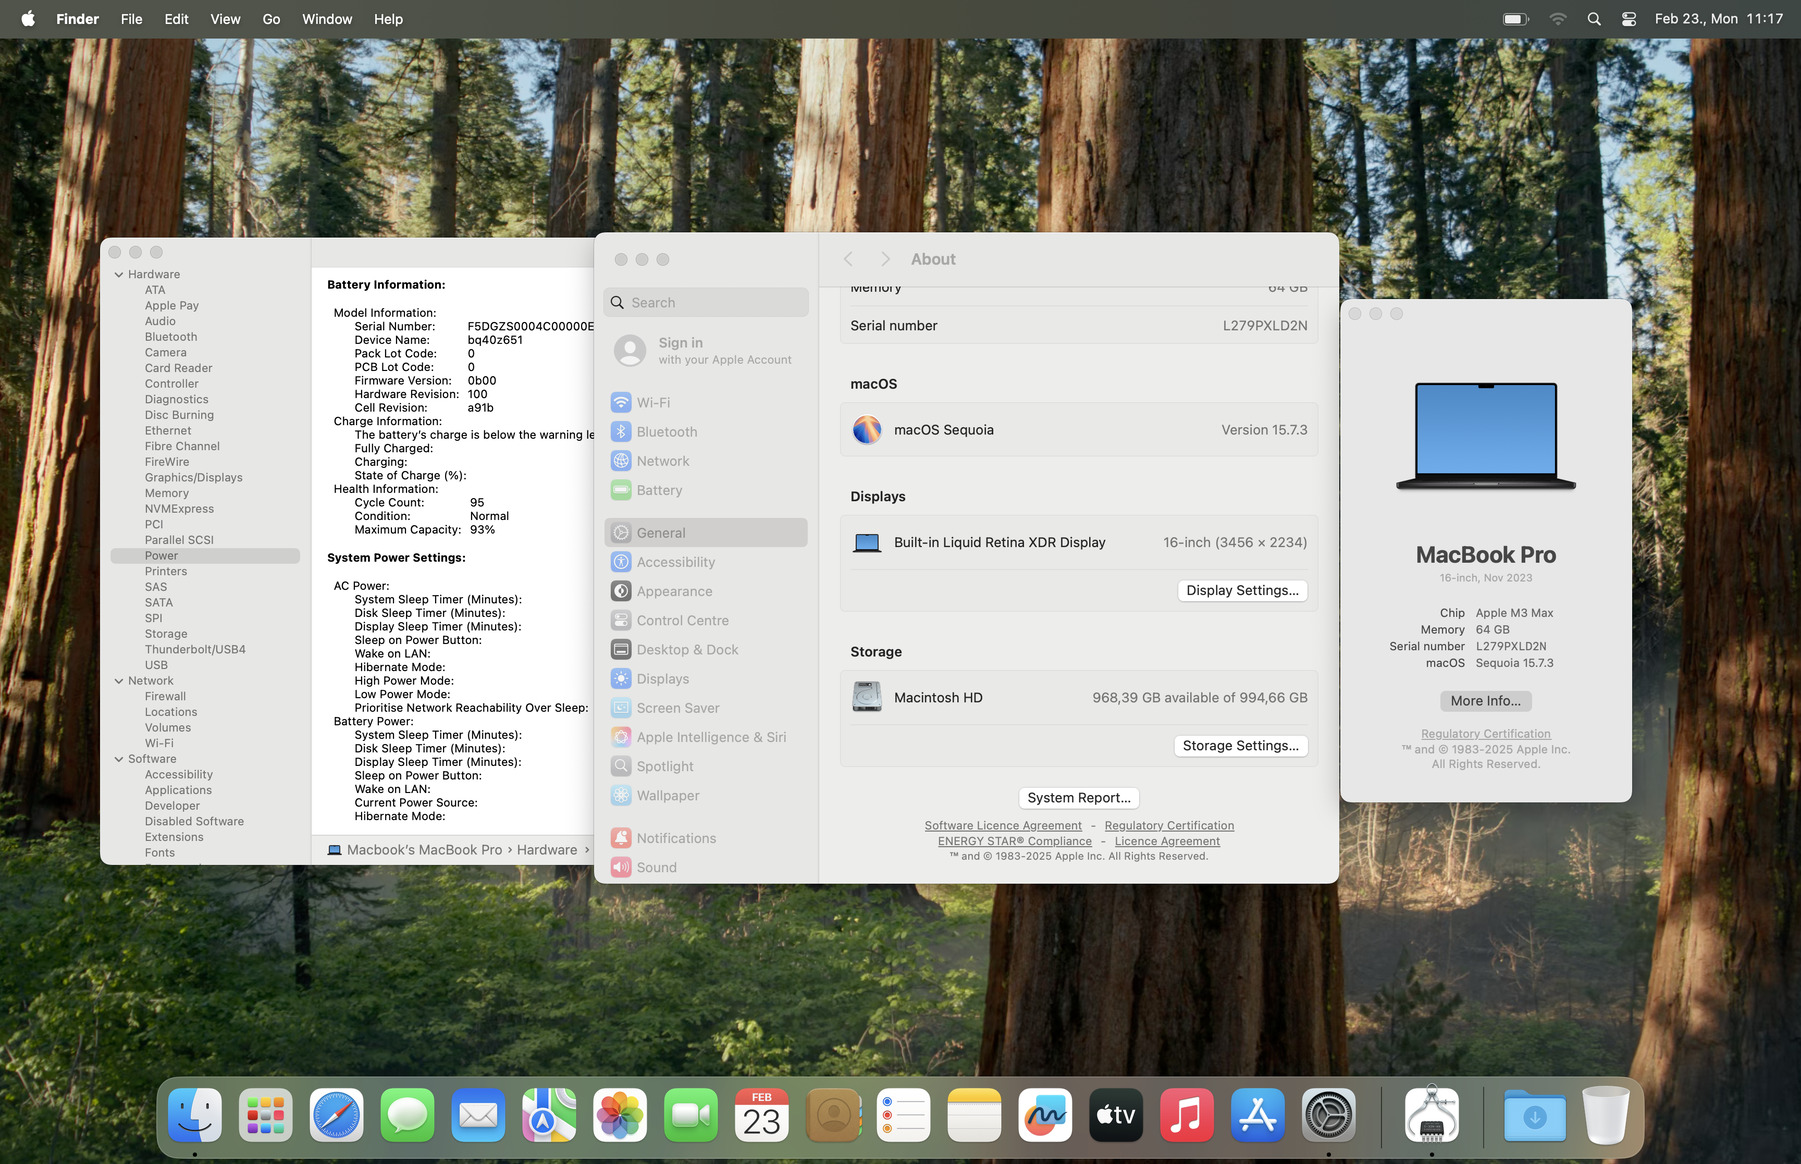Open Wi-Fi settings in the sidebar
The height and width of the screenshot is (1164, 1801).
(x=653, y=403)
